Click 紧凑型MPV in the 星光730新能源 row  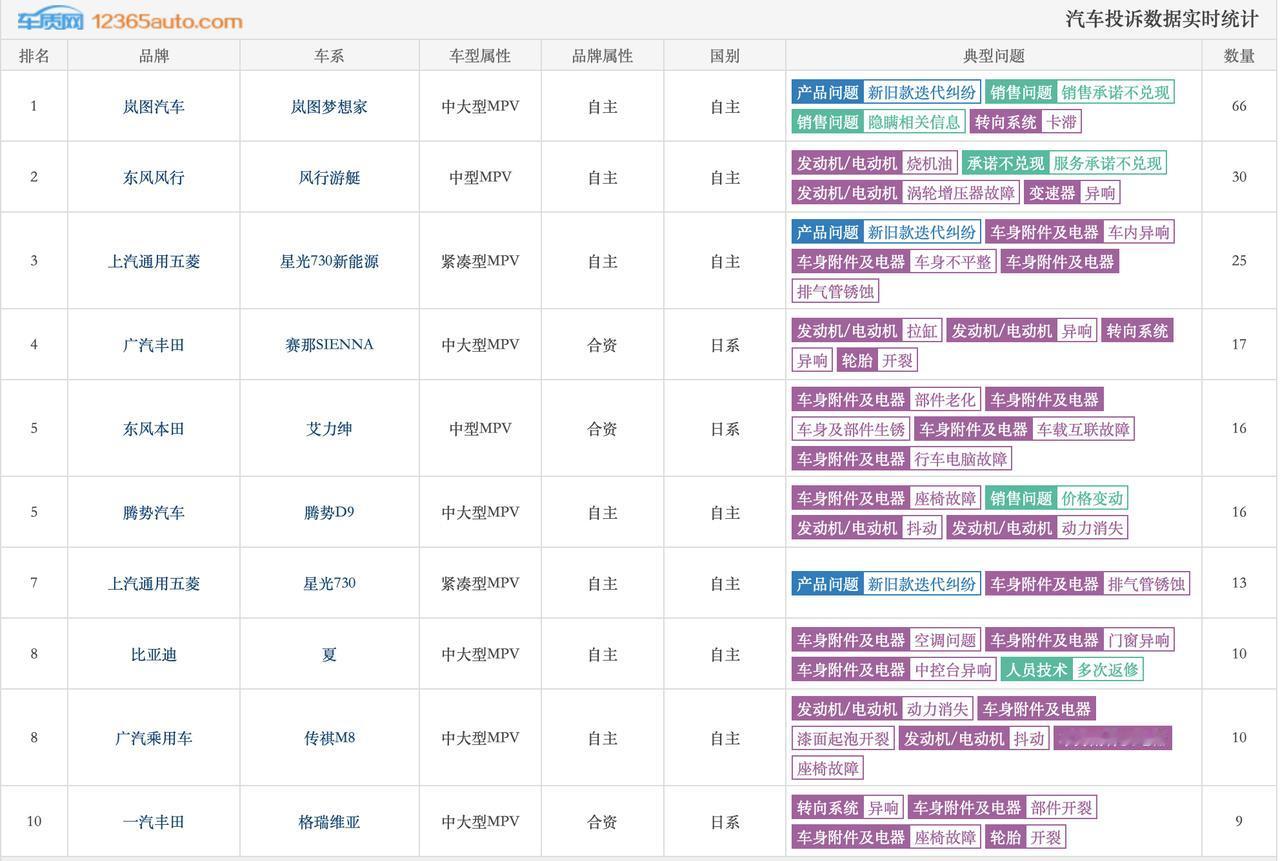pyautogui.click(x=480, y=261)
